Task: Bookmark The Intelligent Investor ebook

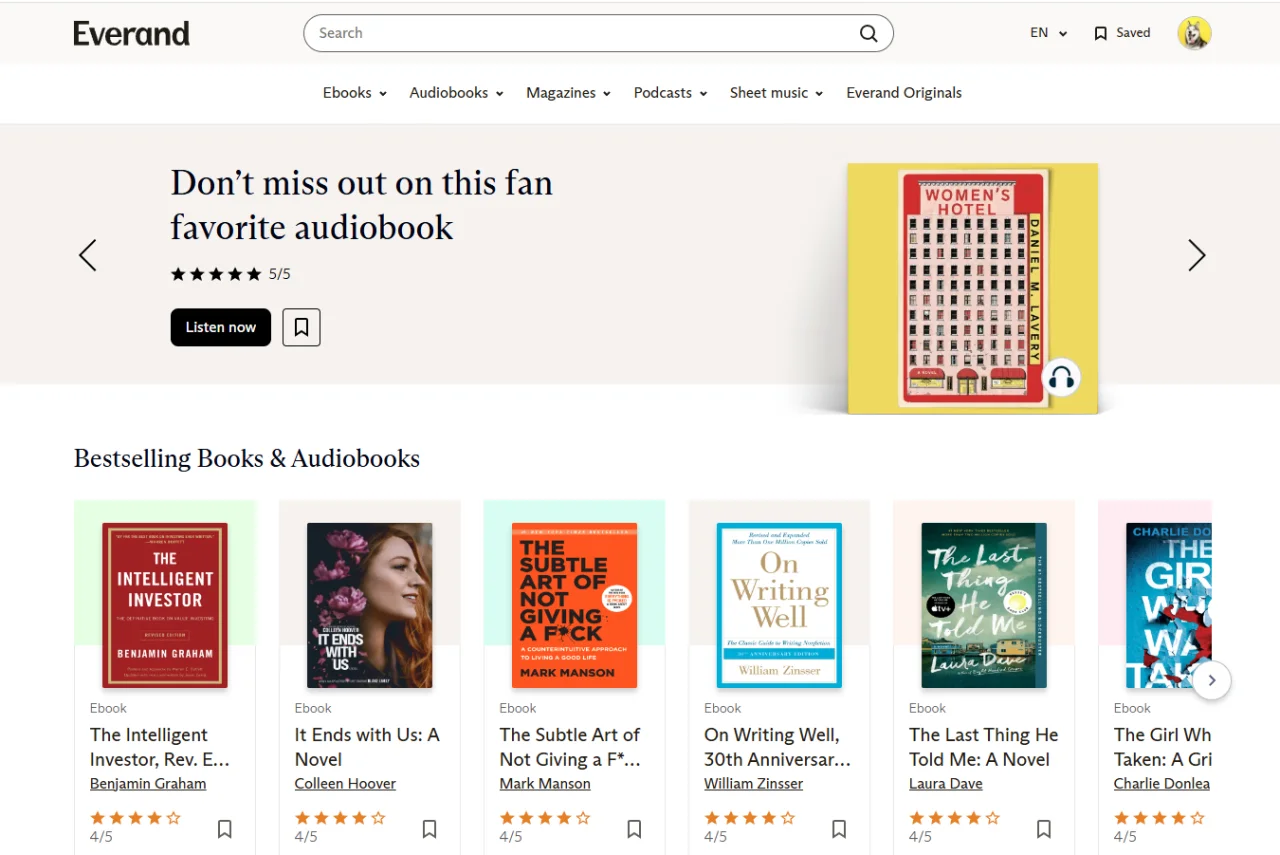Action: click(x=225, y=829)
